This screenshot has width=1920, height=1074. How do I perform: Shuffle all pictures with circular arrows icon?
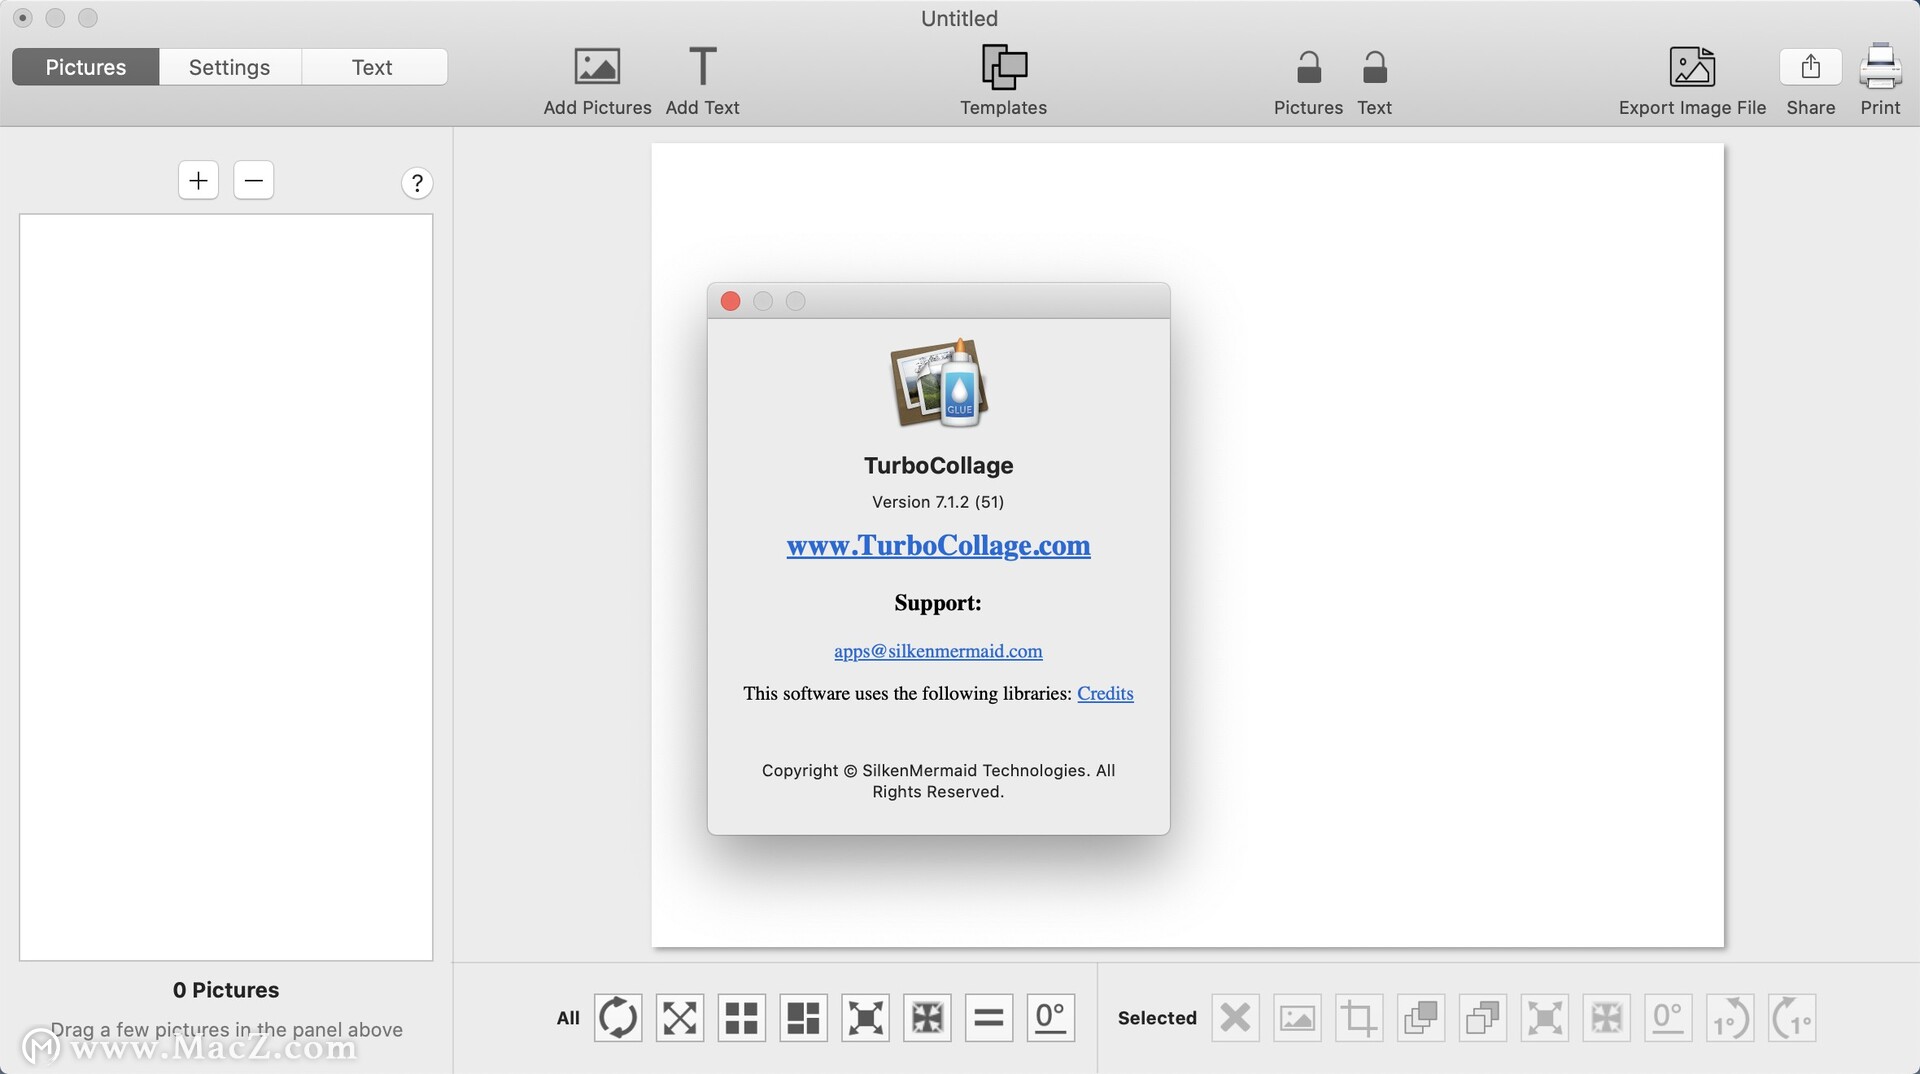(x=618, y=1018)
